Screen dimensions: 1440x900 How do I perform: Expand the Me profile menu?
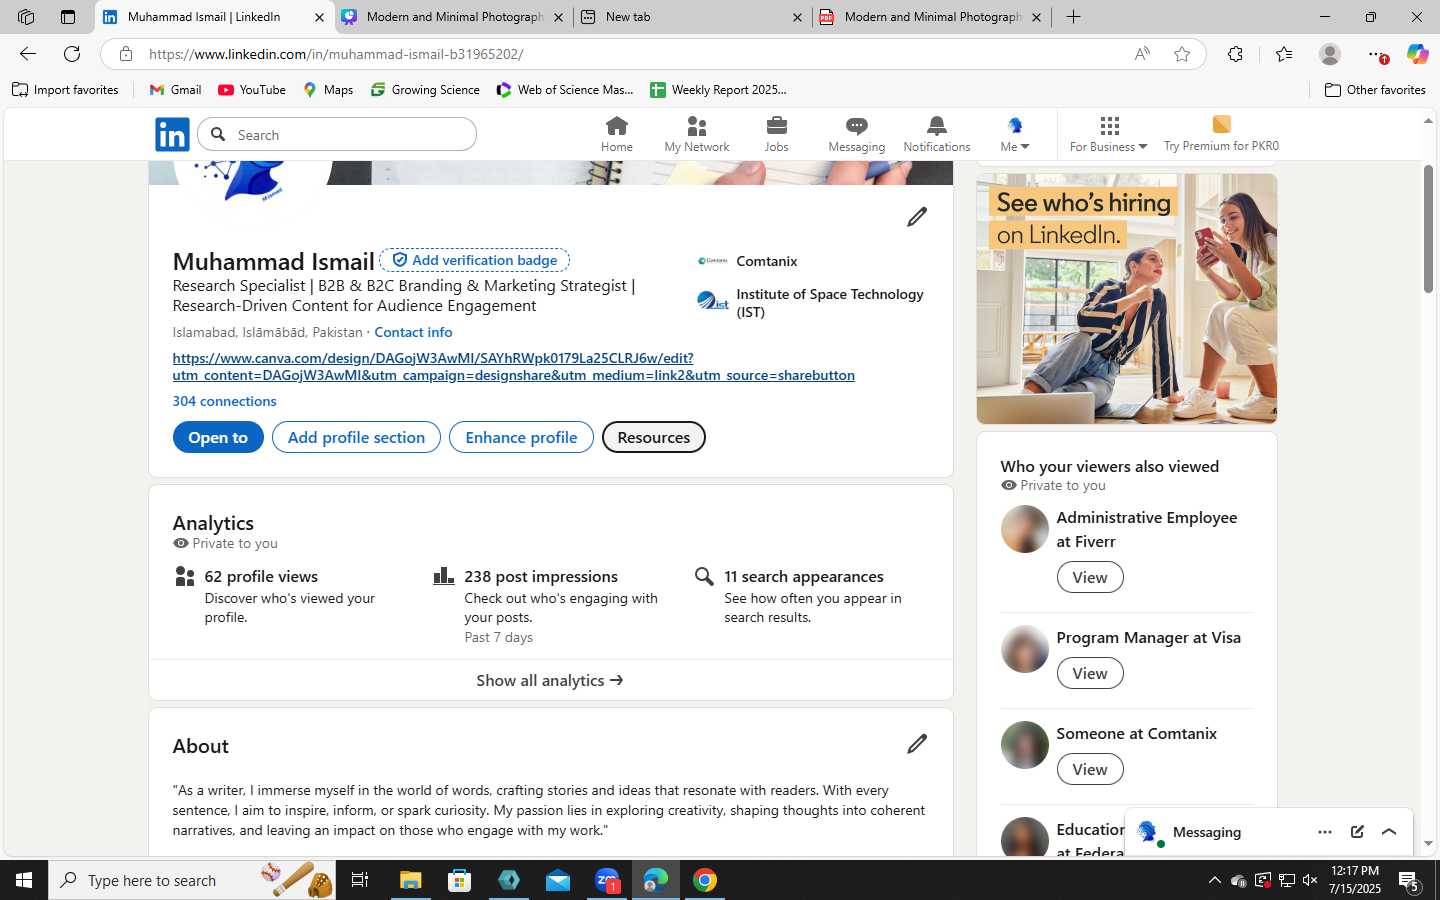1014,134
